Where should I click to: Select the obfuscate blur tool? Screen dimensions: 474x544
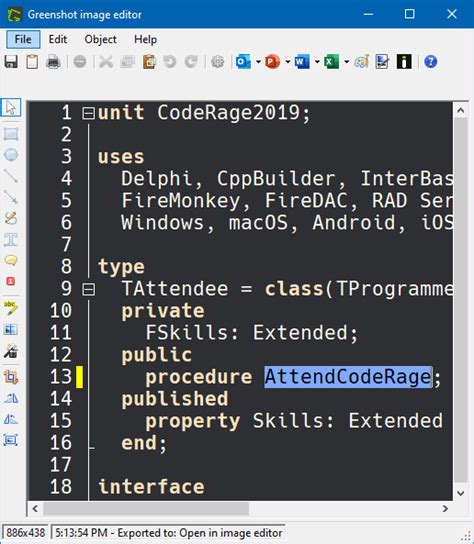(x=11, y=330)
